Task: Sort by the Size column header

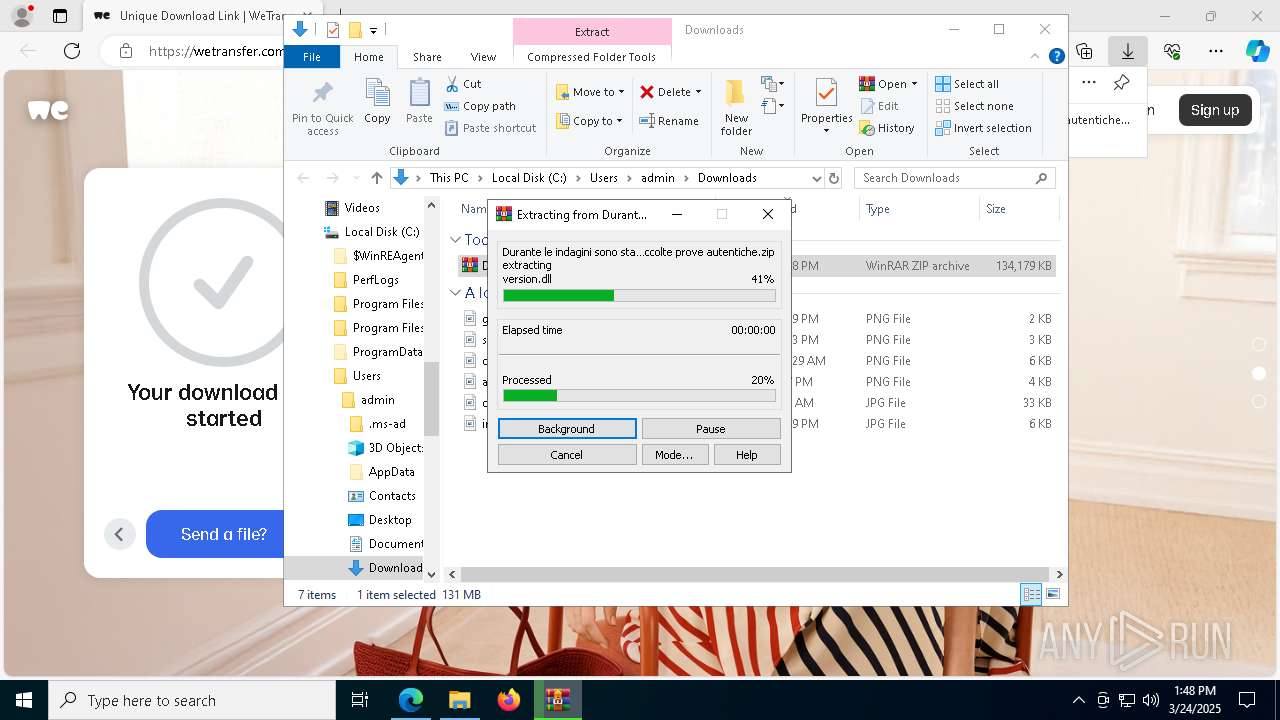Action: 1018,209
